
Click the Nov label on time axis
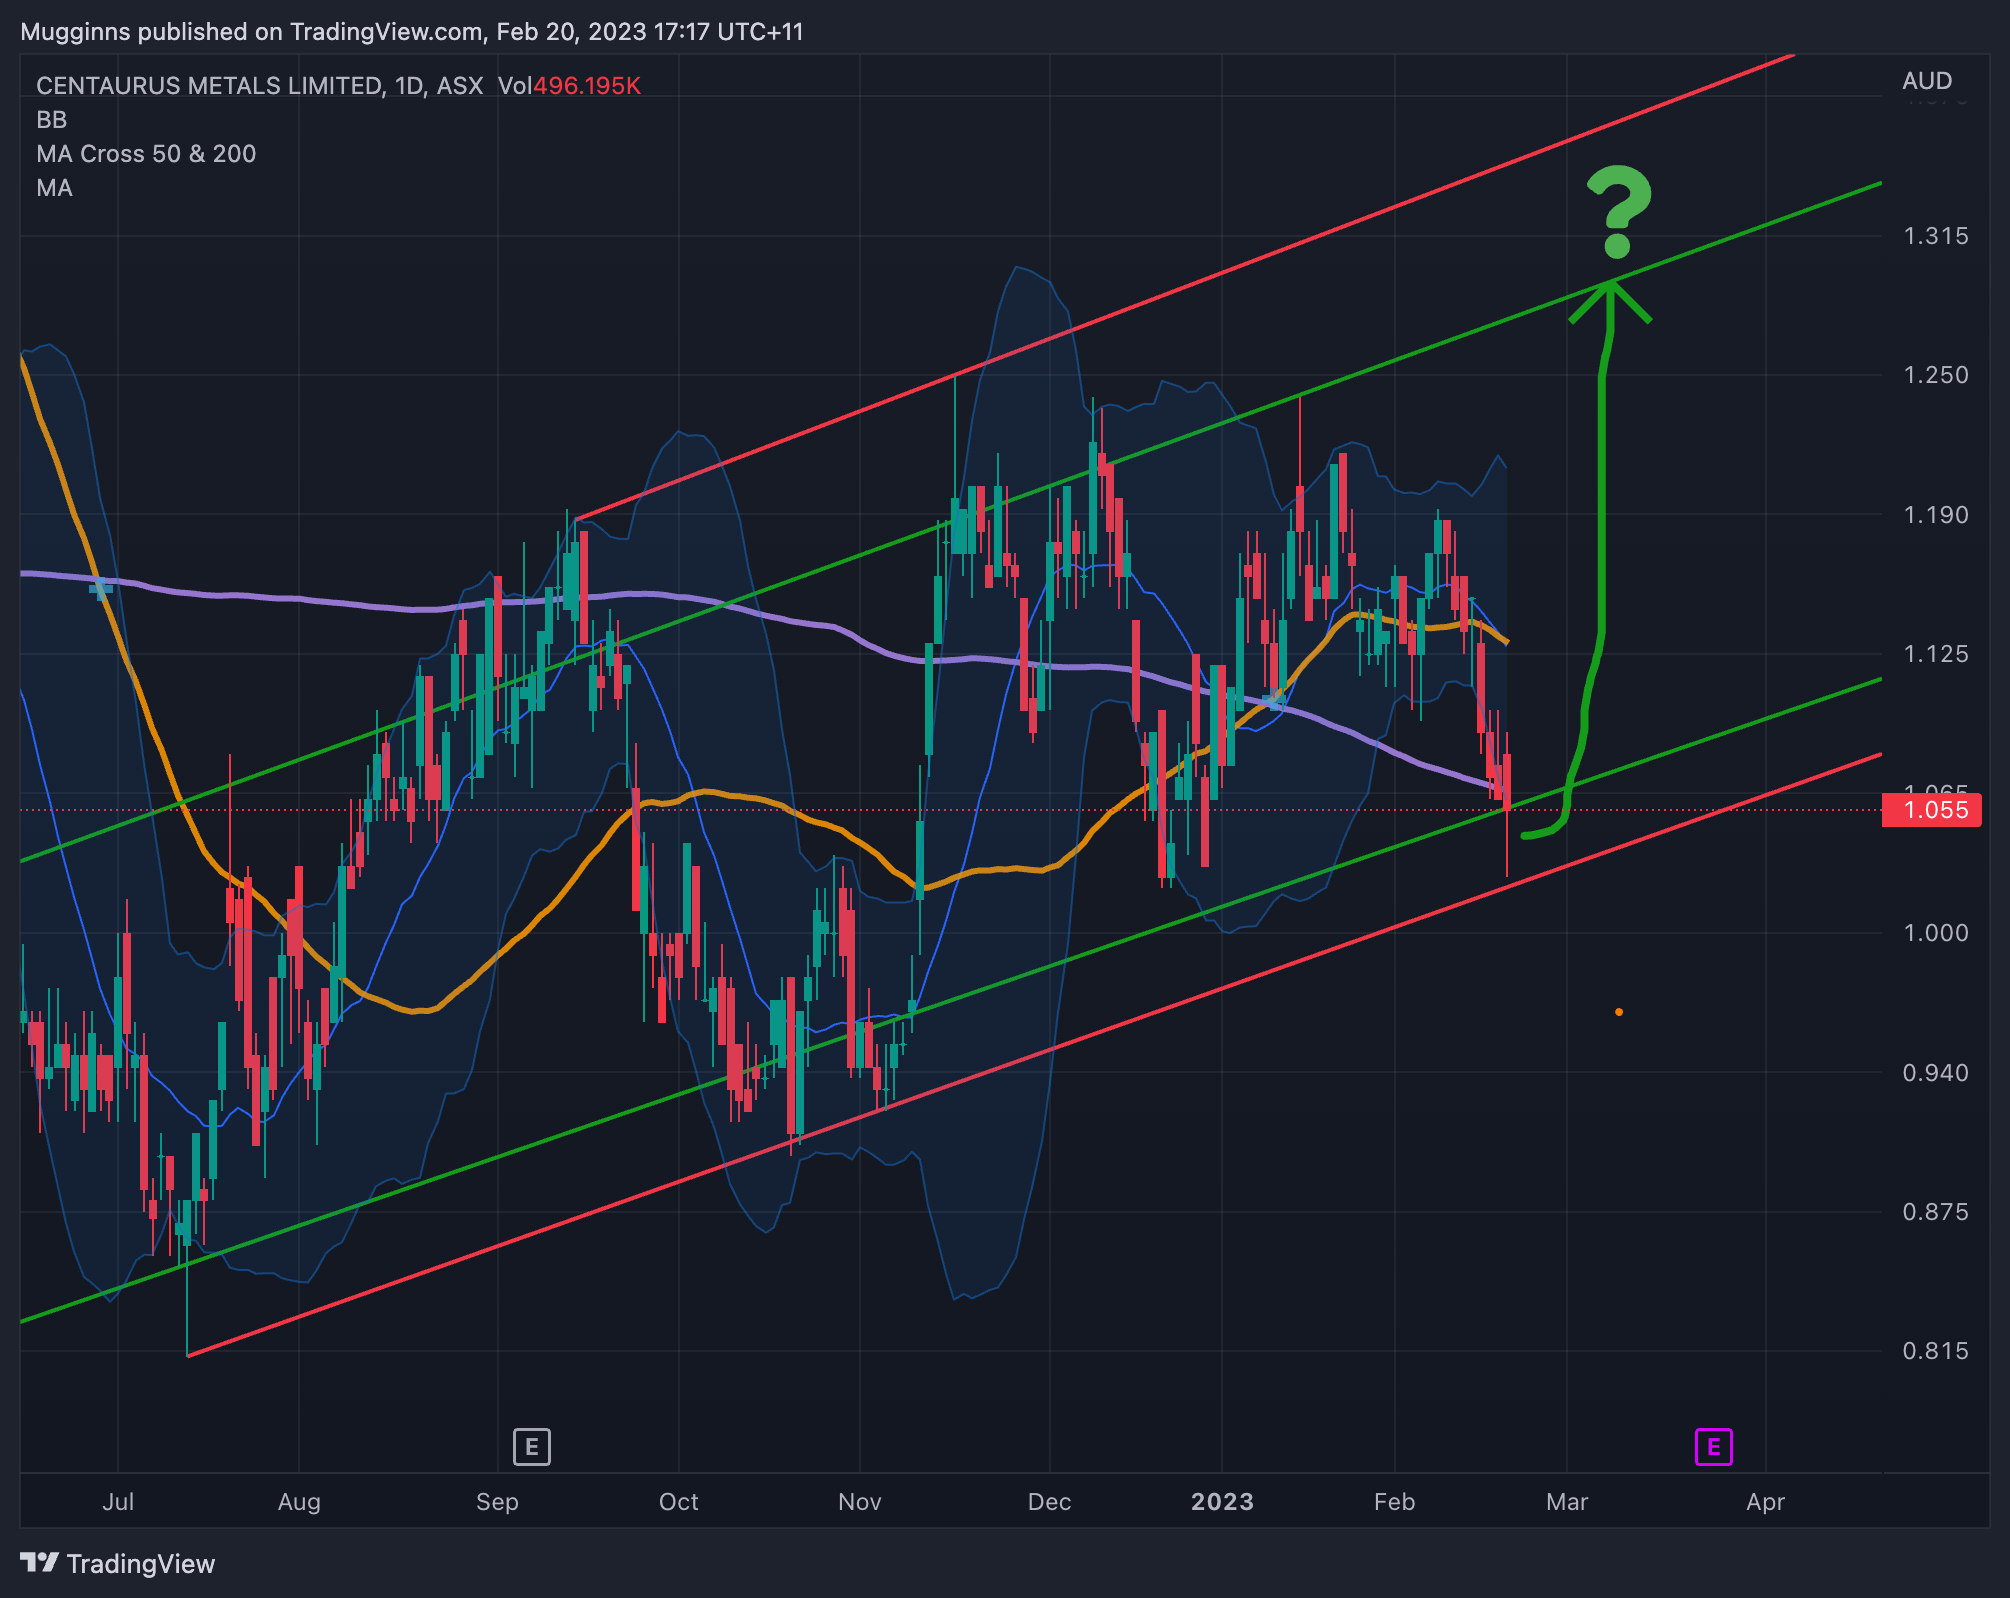pos(860,1502)
